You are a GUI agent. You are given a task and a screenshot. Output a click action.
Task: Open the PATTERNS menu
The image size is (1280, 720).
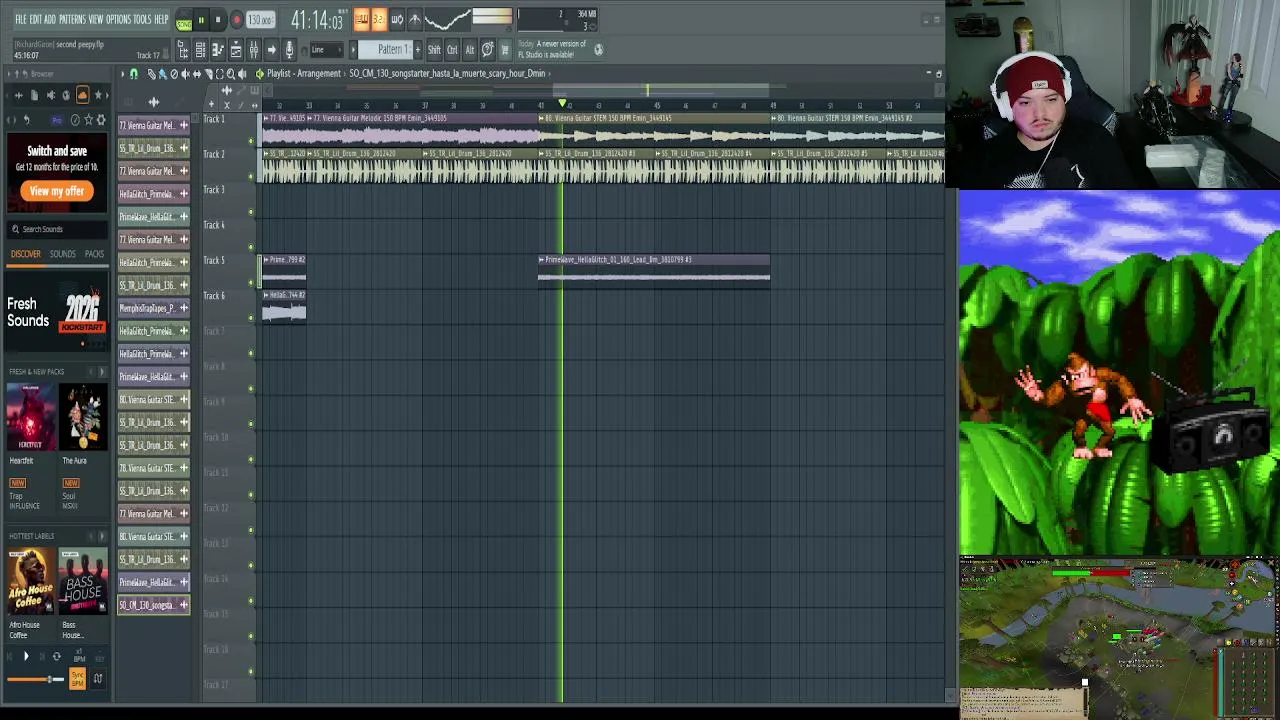(72, 19)
